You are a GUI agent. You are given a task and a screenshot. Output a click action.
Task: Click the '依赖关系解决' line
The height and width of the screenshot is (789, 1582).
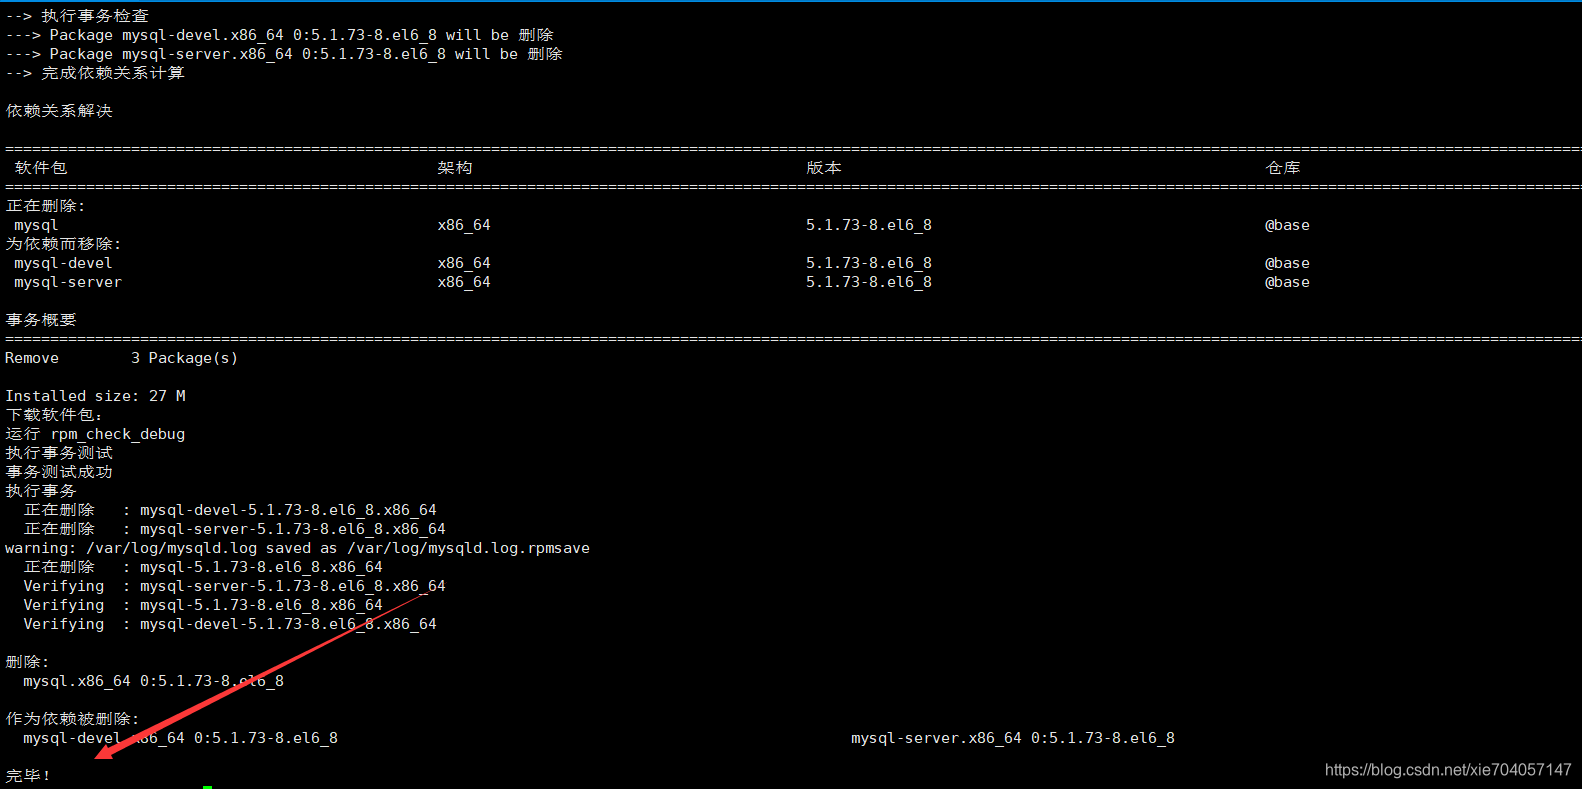[59, 111]
